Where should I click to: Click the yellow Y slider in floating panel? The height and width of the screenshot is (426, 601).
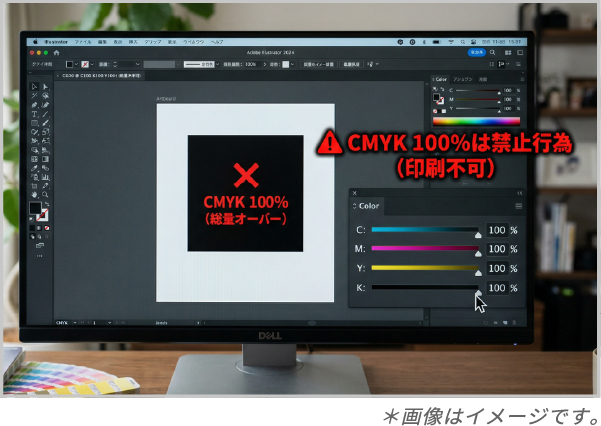click(x=425, y=268)
